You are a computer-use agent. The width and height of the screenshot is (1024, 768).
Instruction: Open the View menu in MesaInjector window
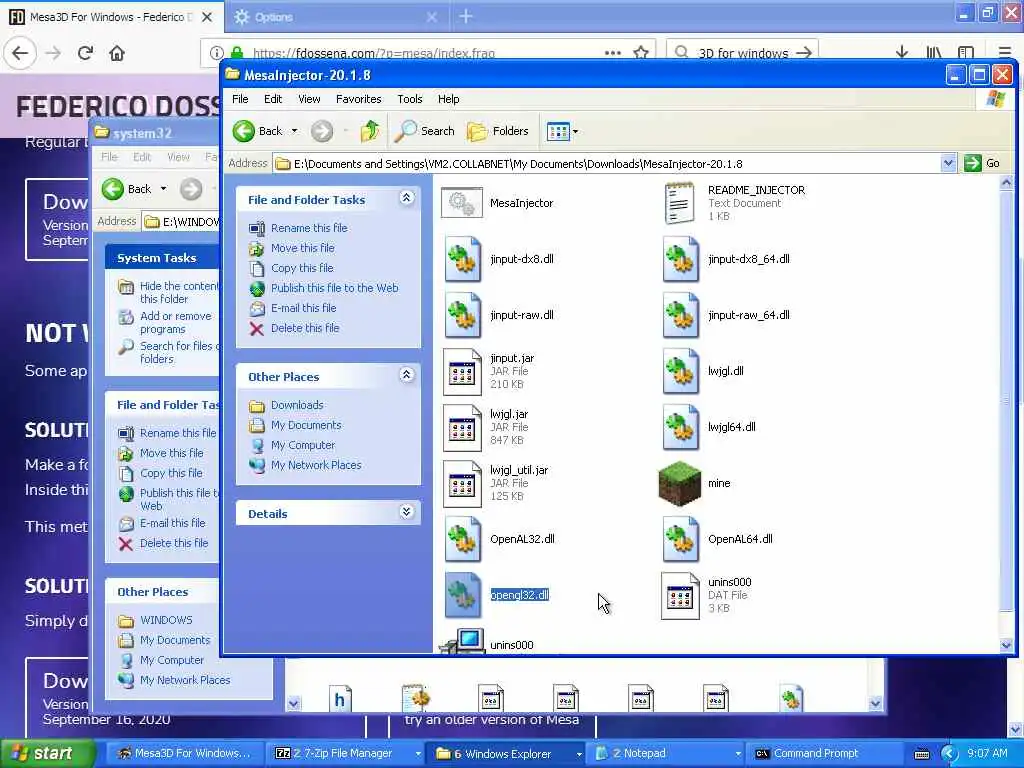tap(309, 99)
